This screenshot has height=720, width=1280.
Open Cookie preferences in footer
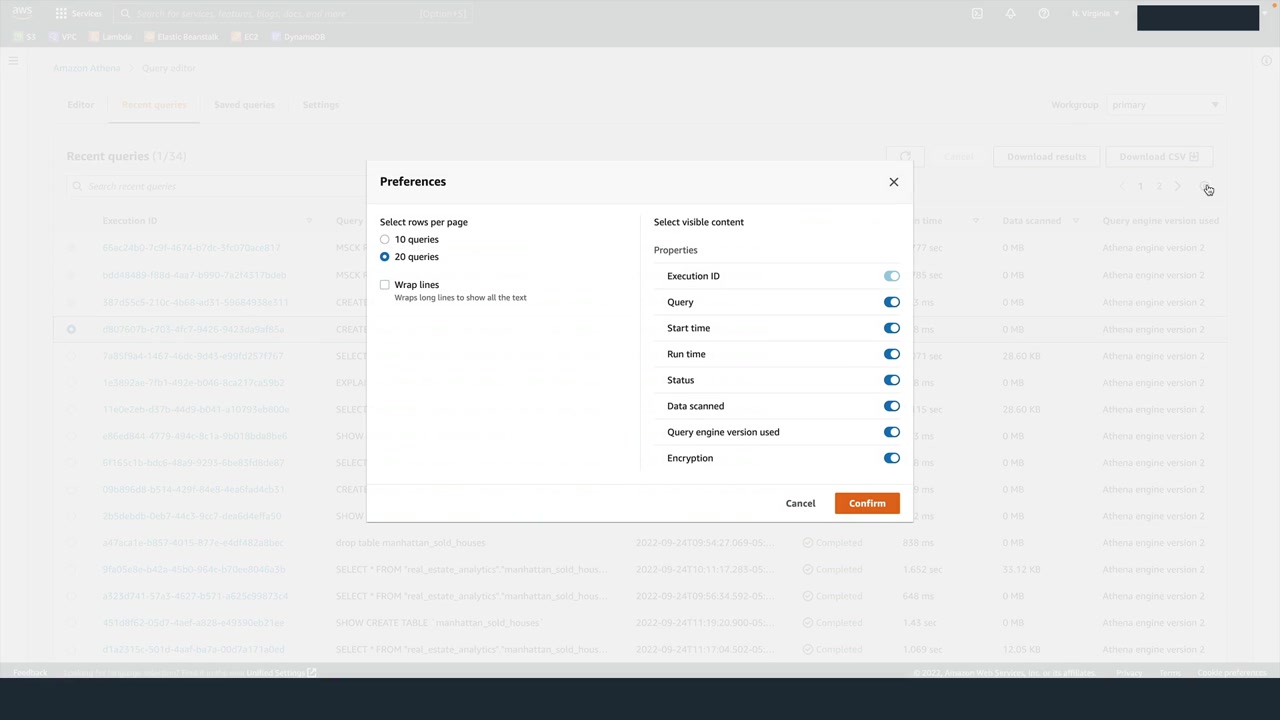[x=1232, y=673]
